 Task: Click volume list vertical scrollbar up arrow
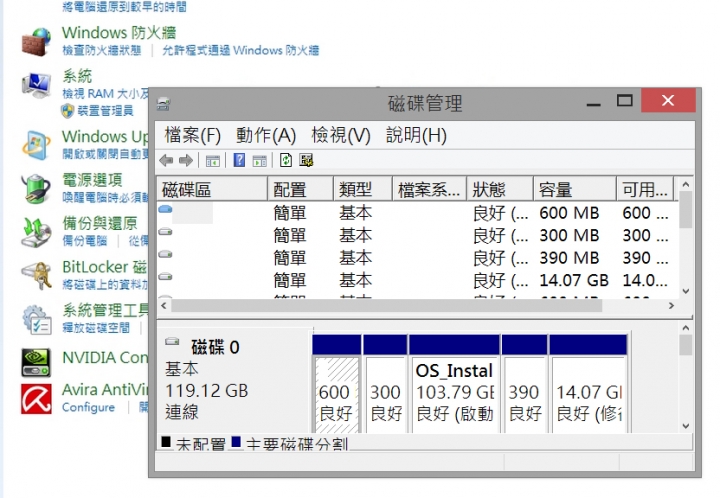(686, 185)
